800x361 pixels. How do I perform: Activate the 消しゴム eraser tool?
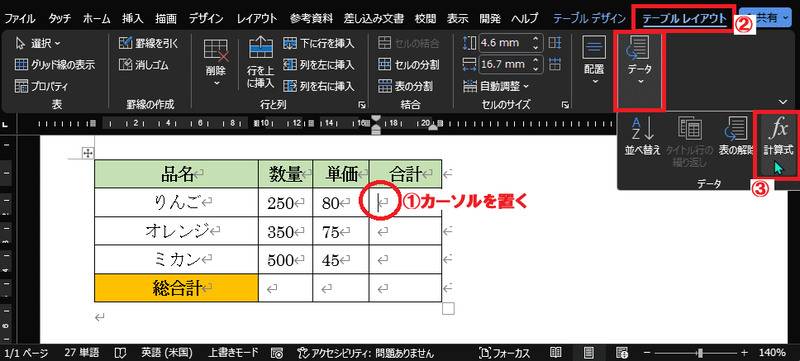click(143, 65)
